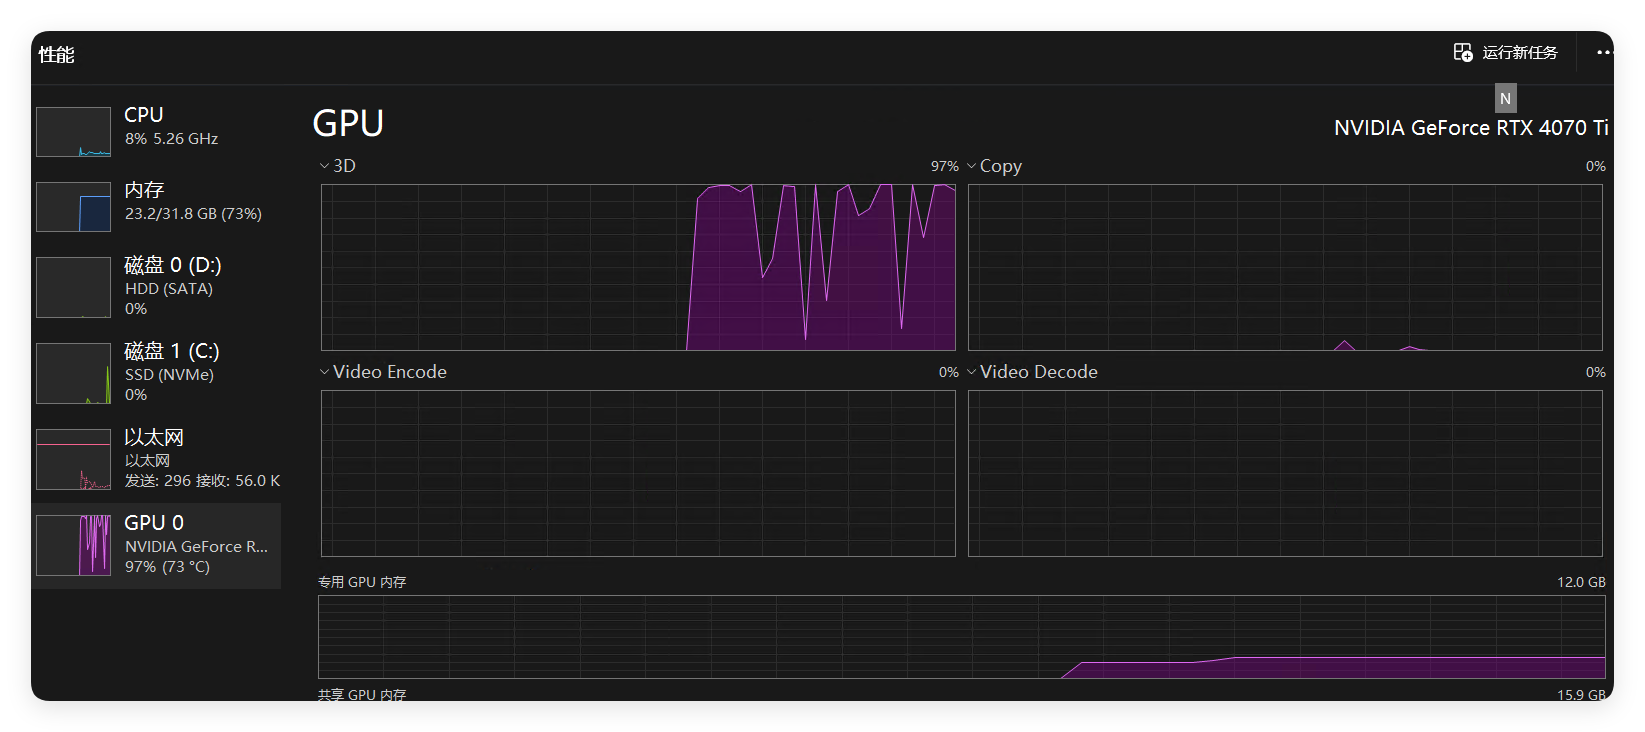Select the CPU usage mini graph thumbnail
The image size is (1645, 732).
tap(73, 132)
